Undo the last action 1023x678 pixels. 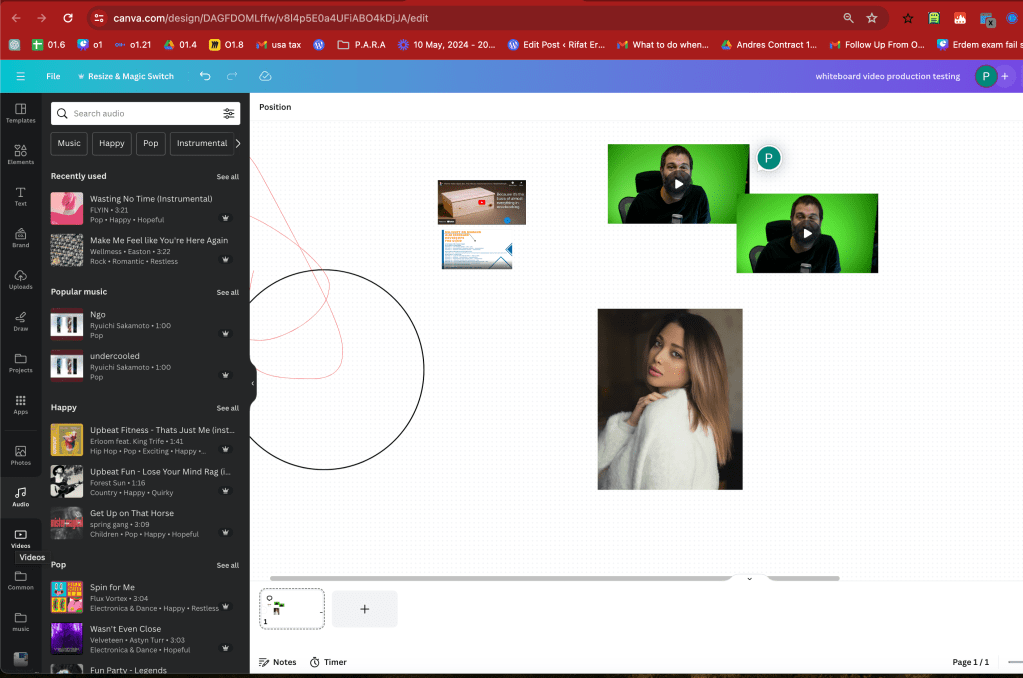tap(205, 76)
